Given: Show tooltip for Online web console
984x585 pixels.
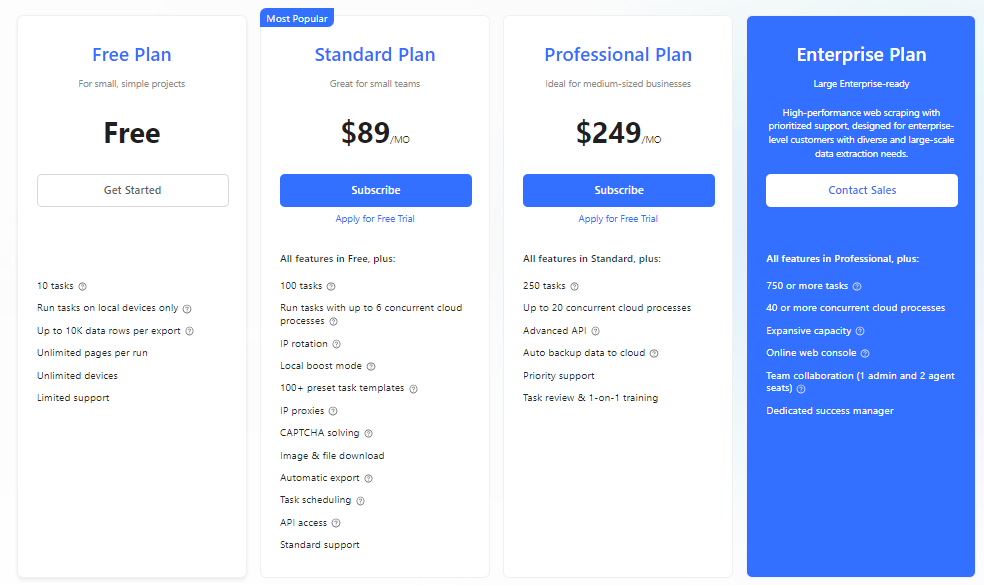Looking at the screenshot, I should (x=865, y=353).
